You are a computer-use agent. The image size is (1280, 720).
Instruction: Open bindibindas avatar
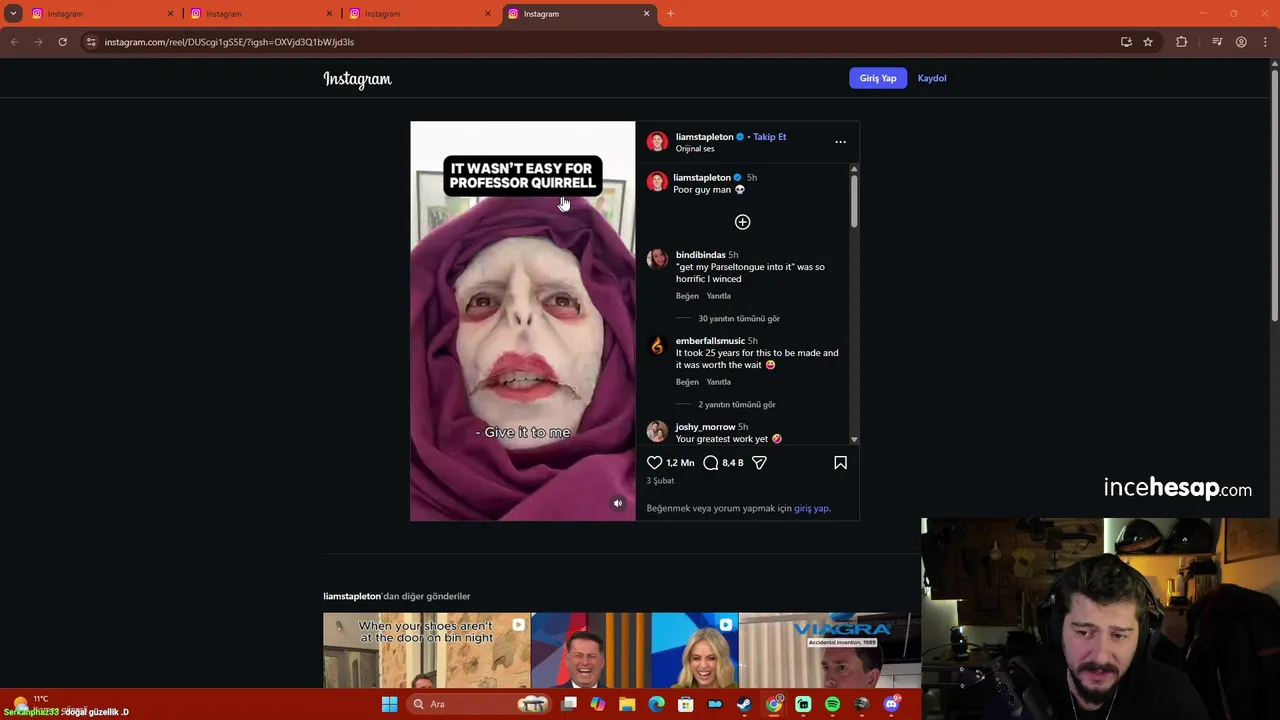657,259
